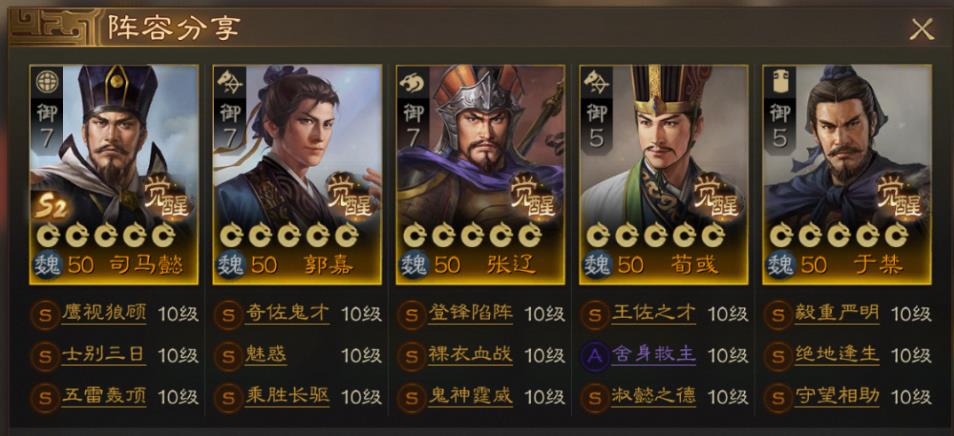The image size is (954, 436).
Task: Click the cavalry horse icon on 郭嘉 card
Action: [x=229, y=81]
